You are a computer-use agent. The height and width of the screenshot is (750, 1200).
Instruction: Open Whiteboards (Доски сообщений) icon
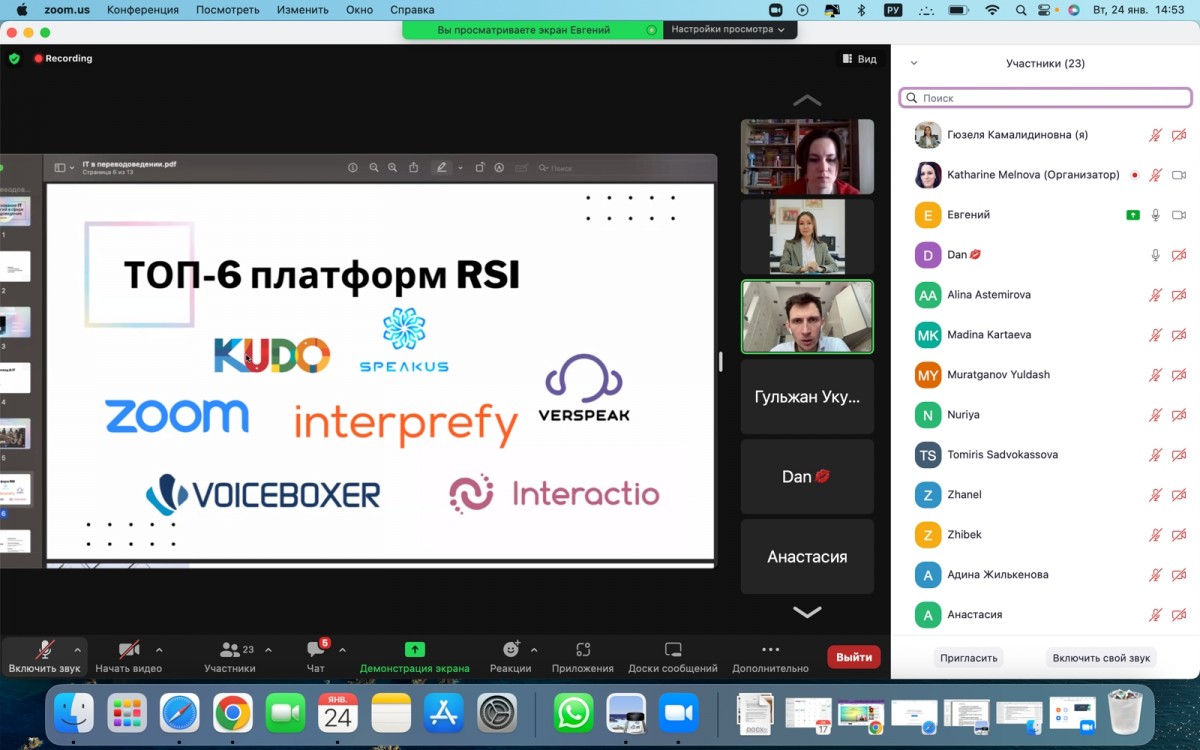(673, 650)
